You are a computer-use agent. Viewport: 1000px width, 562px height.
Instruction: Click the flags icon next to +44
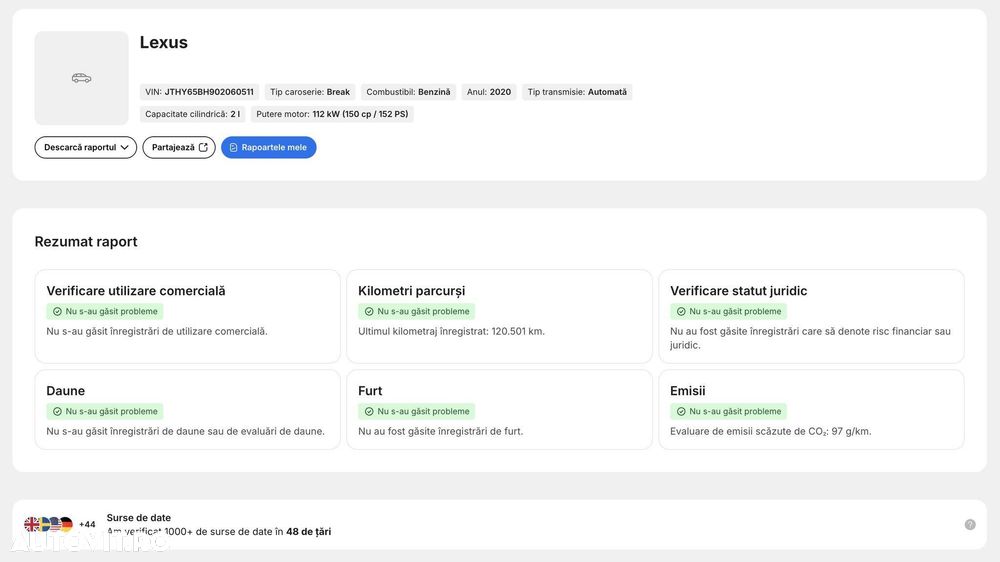click(48, 524)
